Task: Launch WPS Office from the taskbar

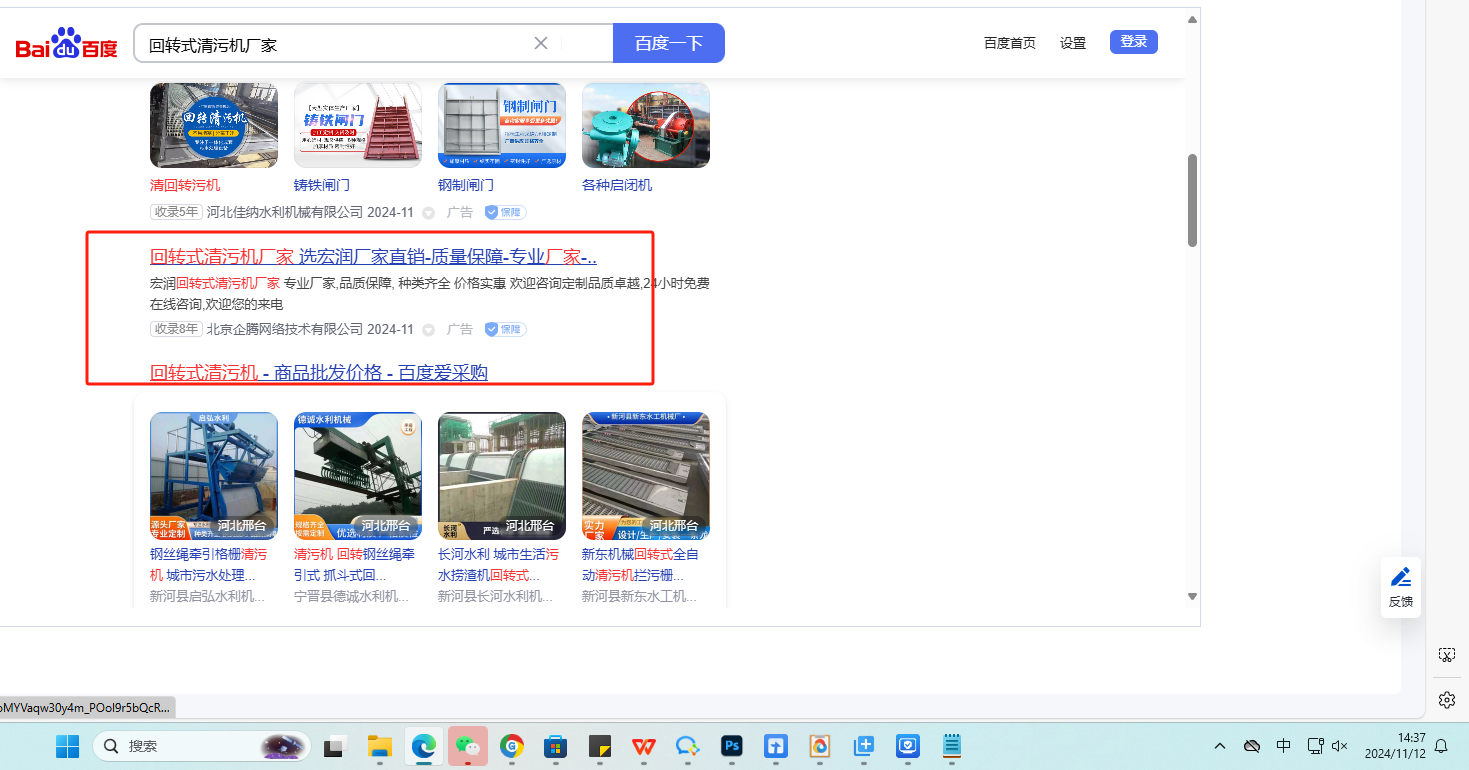Action: (642, 746)
